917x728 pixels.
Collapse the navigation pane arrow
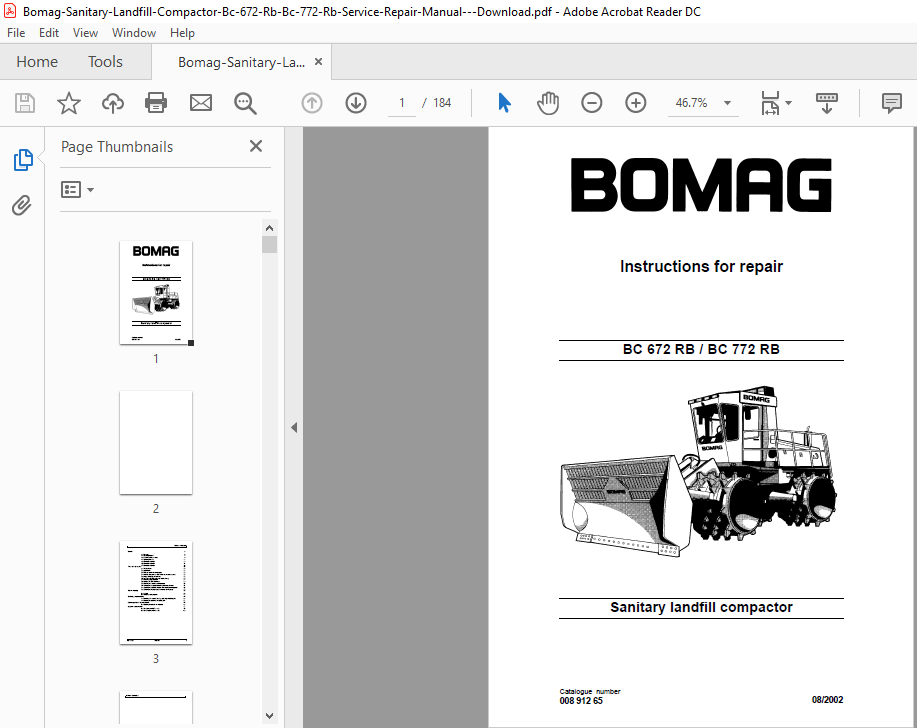[x=294, y=427]
